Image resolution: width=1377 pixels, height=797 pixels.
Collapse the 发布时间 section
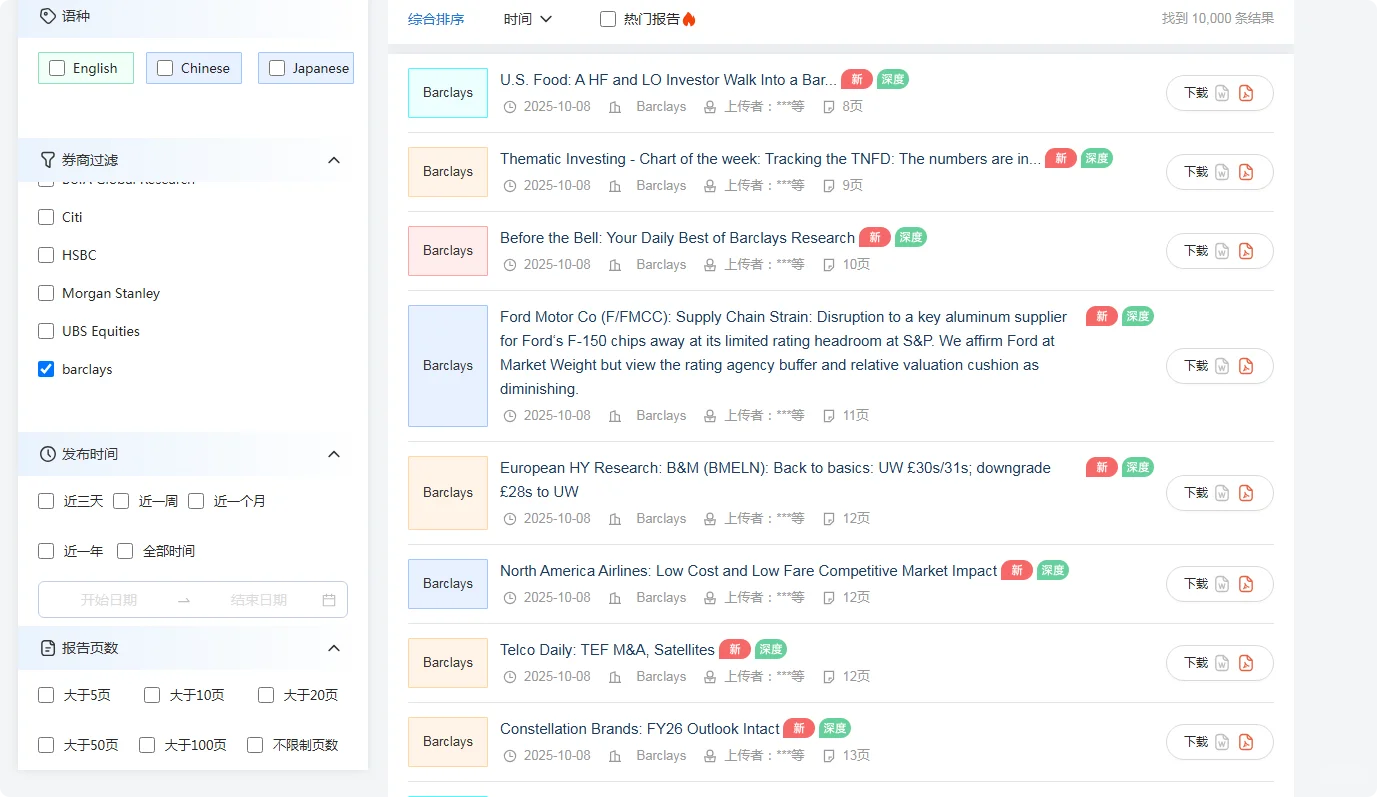[334, 454]
